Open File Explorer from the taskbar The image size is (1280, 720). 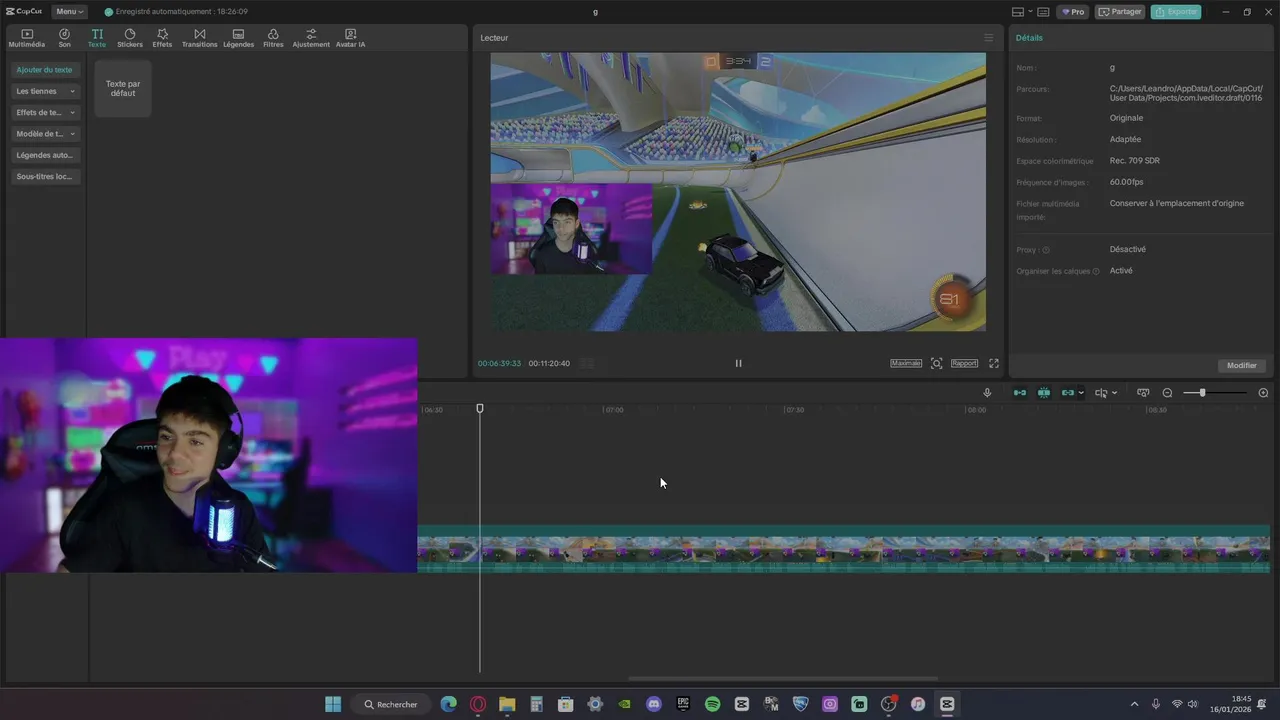[507, 704]
